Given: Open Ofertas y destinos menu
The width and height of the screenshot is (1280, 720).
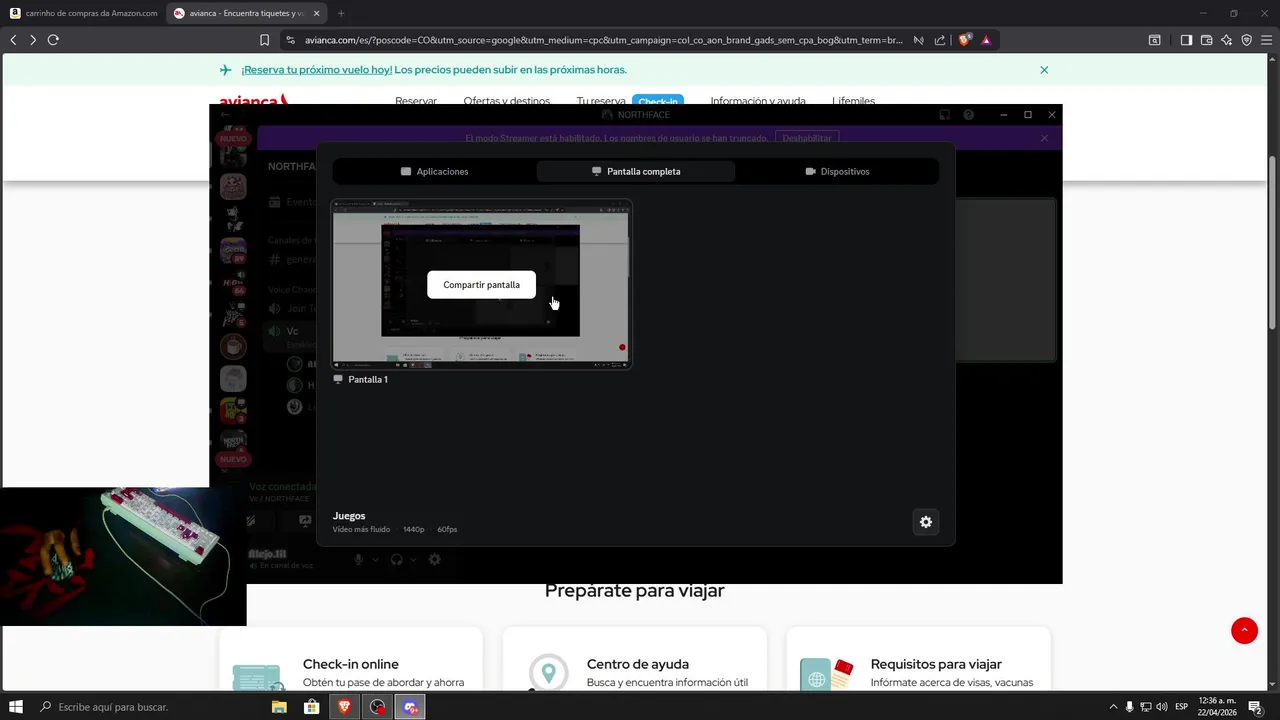Looking at the screenshot, I should (x=507, y=101).
